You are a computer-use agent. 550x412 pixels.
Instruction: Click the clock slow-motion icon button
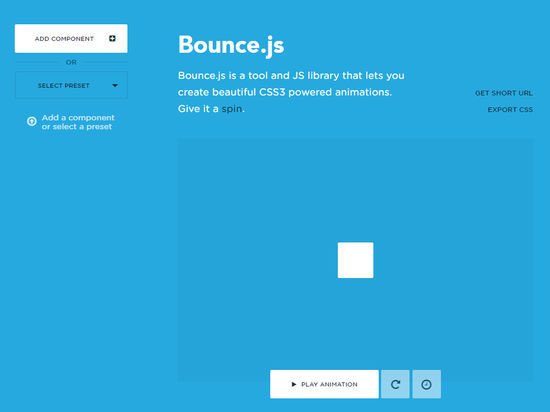pos(427,384)
